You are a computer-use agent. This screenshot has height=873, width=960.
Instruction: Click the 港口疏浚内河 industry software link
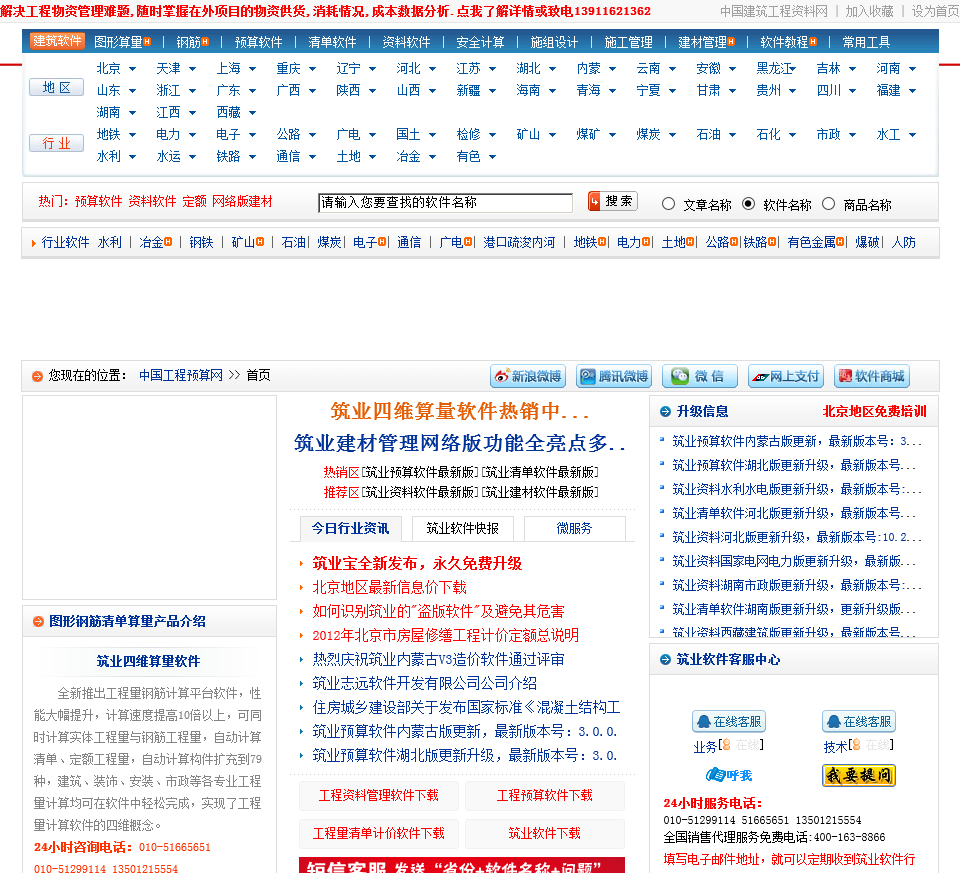click(x=519, y=242)
